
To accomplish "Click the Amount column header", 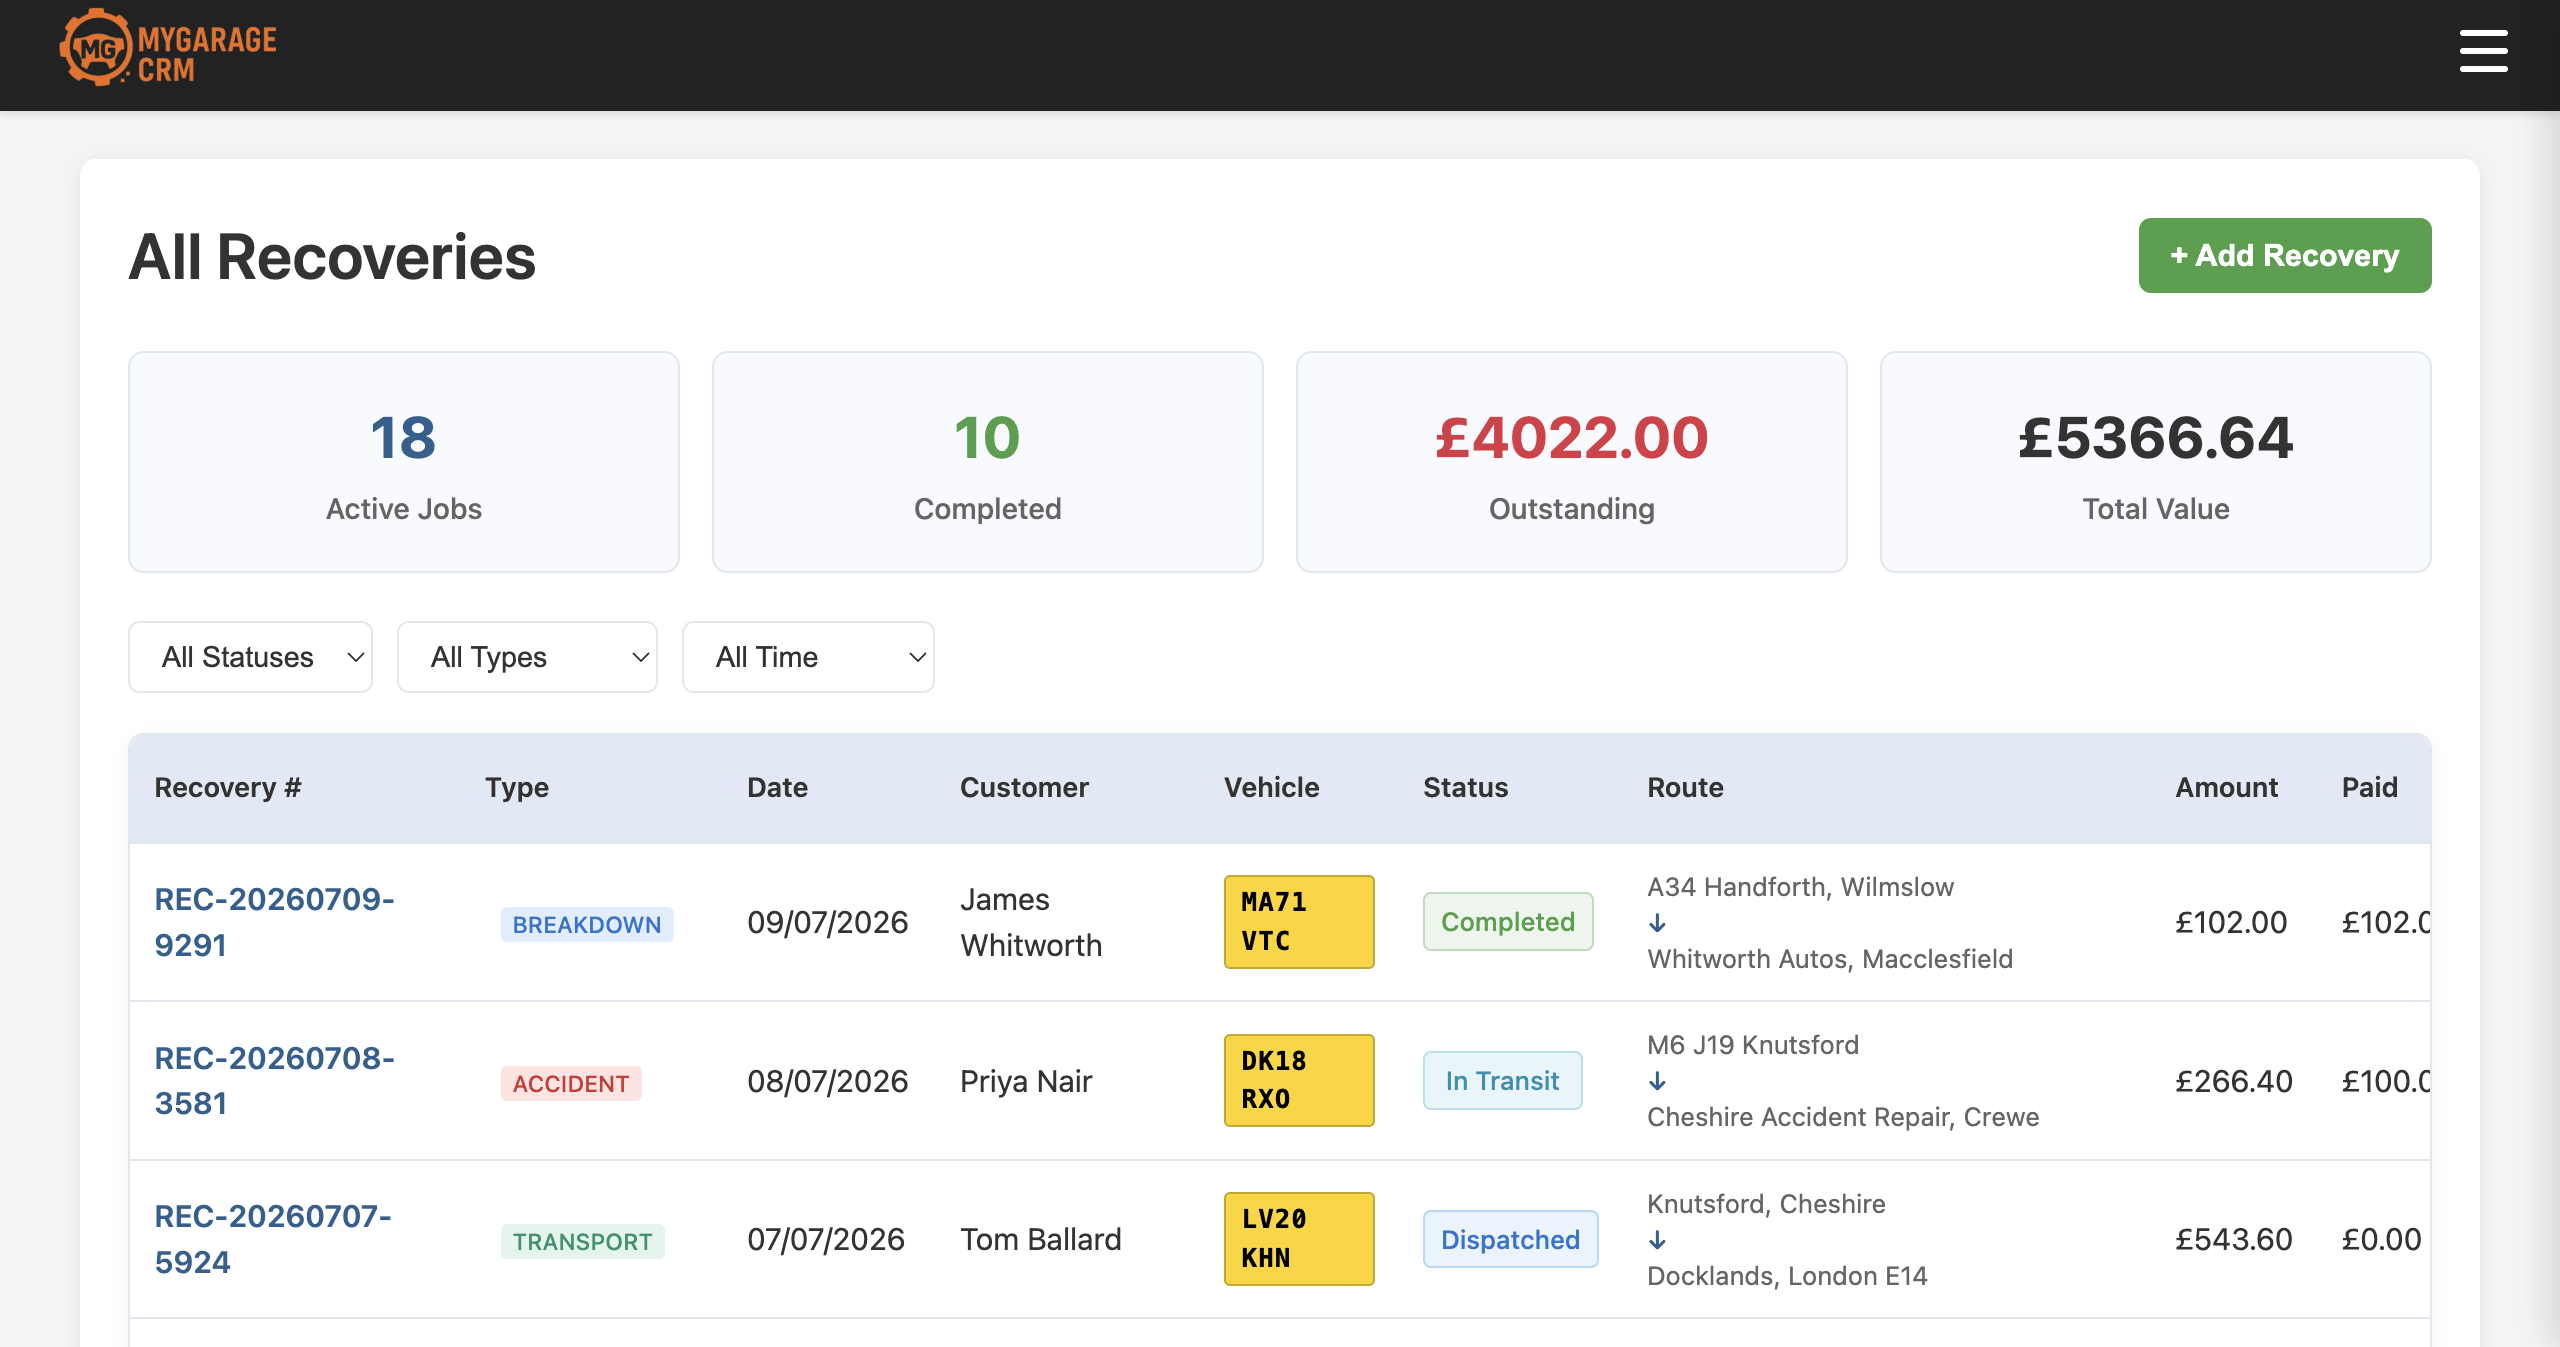I will pyautogui.click(x=2226, y=788).
